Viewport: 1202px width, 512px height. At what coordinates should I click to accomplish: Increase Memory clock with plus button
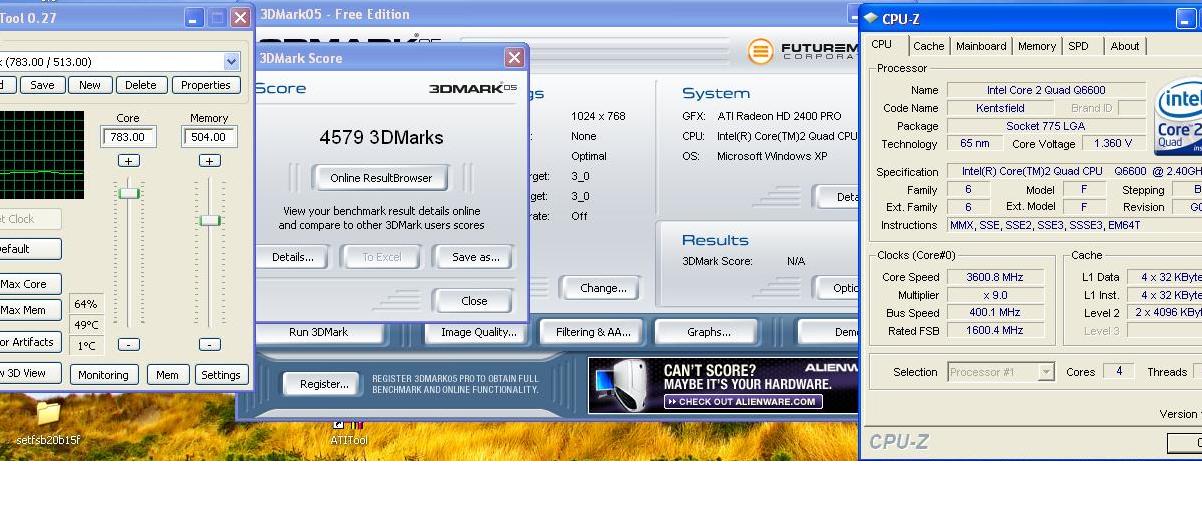(x=209, y=161)
